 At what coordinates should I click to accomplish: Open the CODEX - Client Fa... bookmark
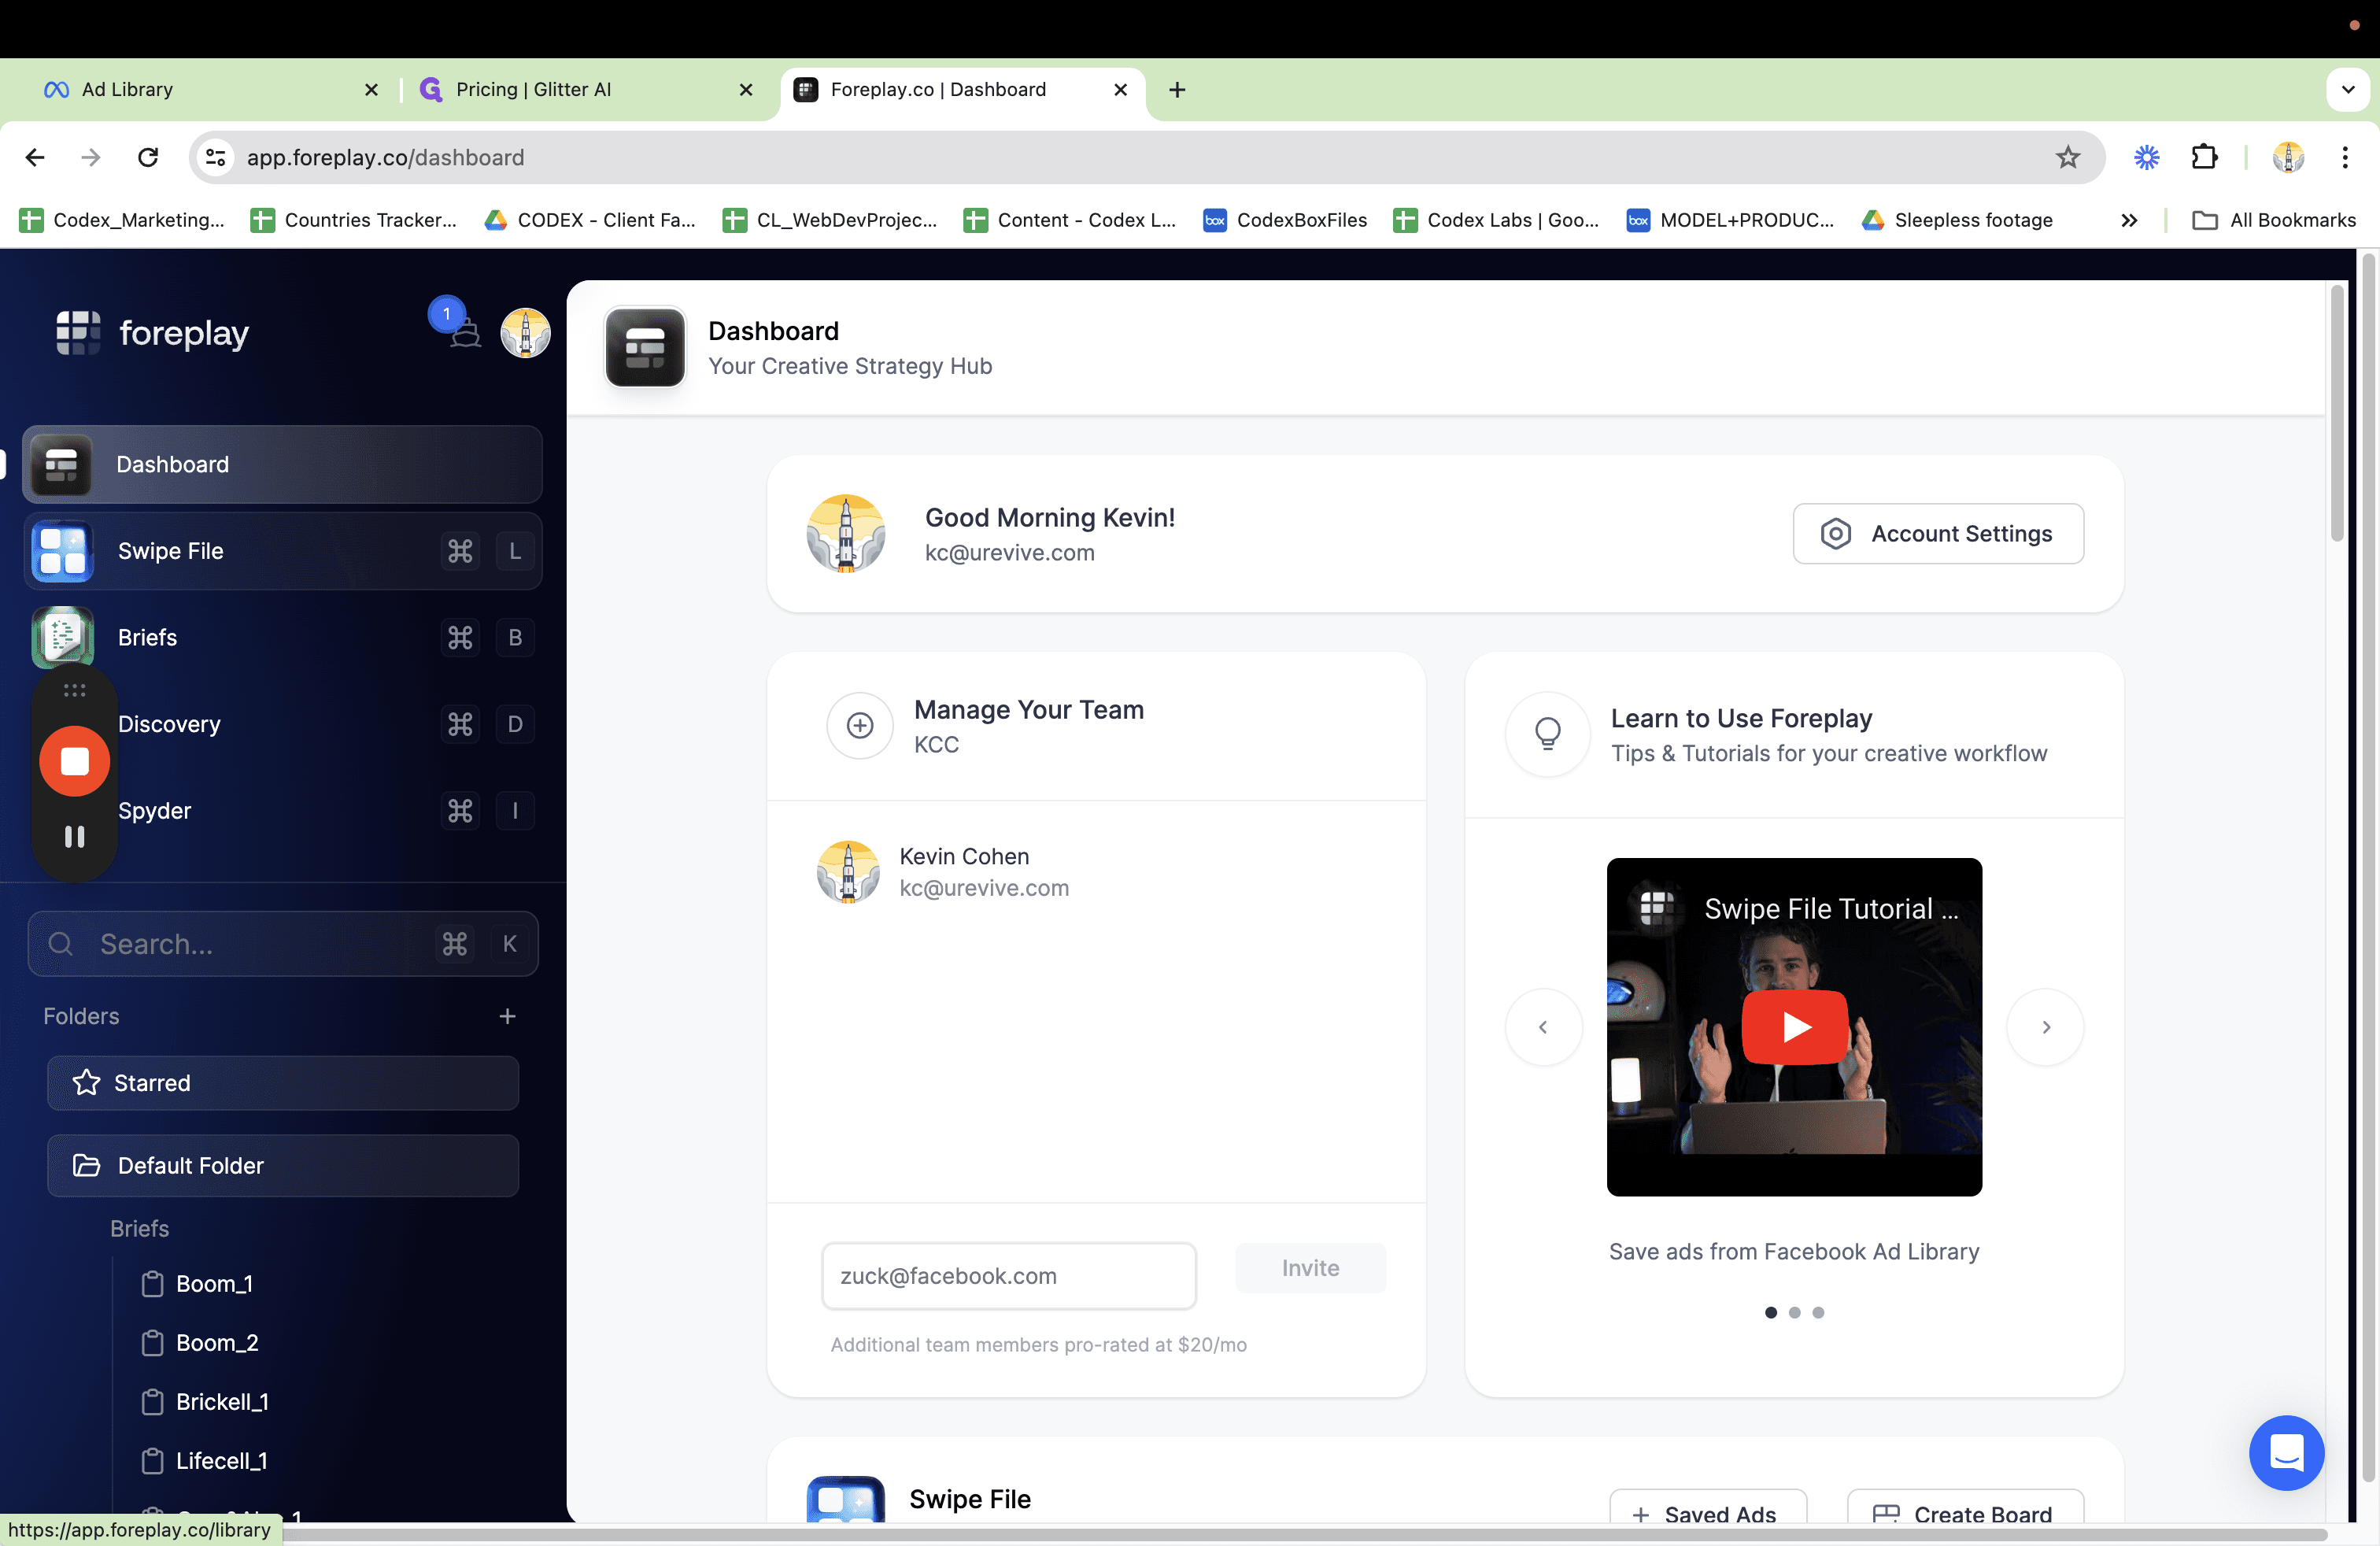point(590,220)
